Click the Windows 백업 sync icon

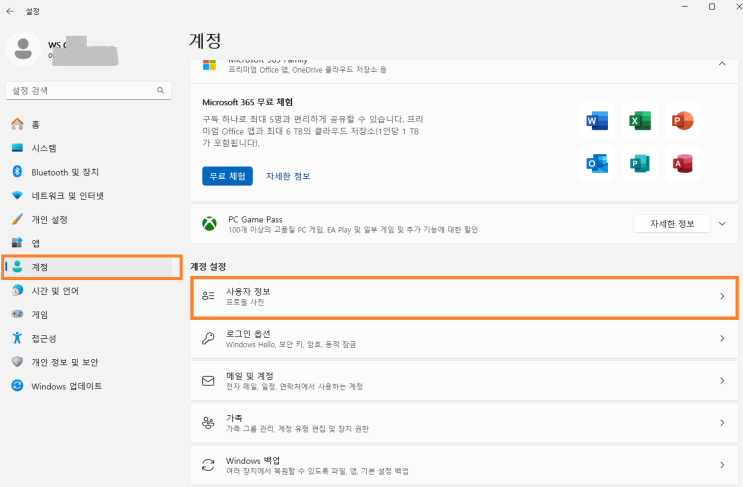click(x=208, y=465)
